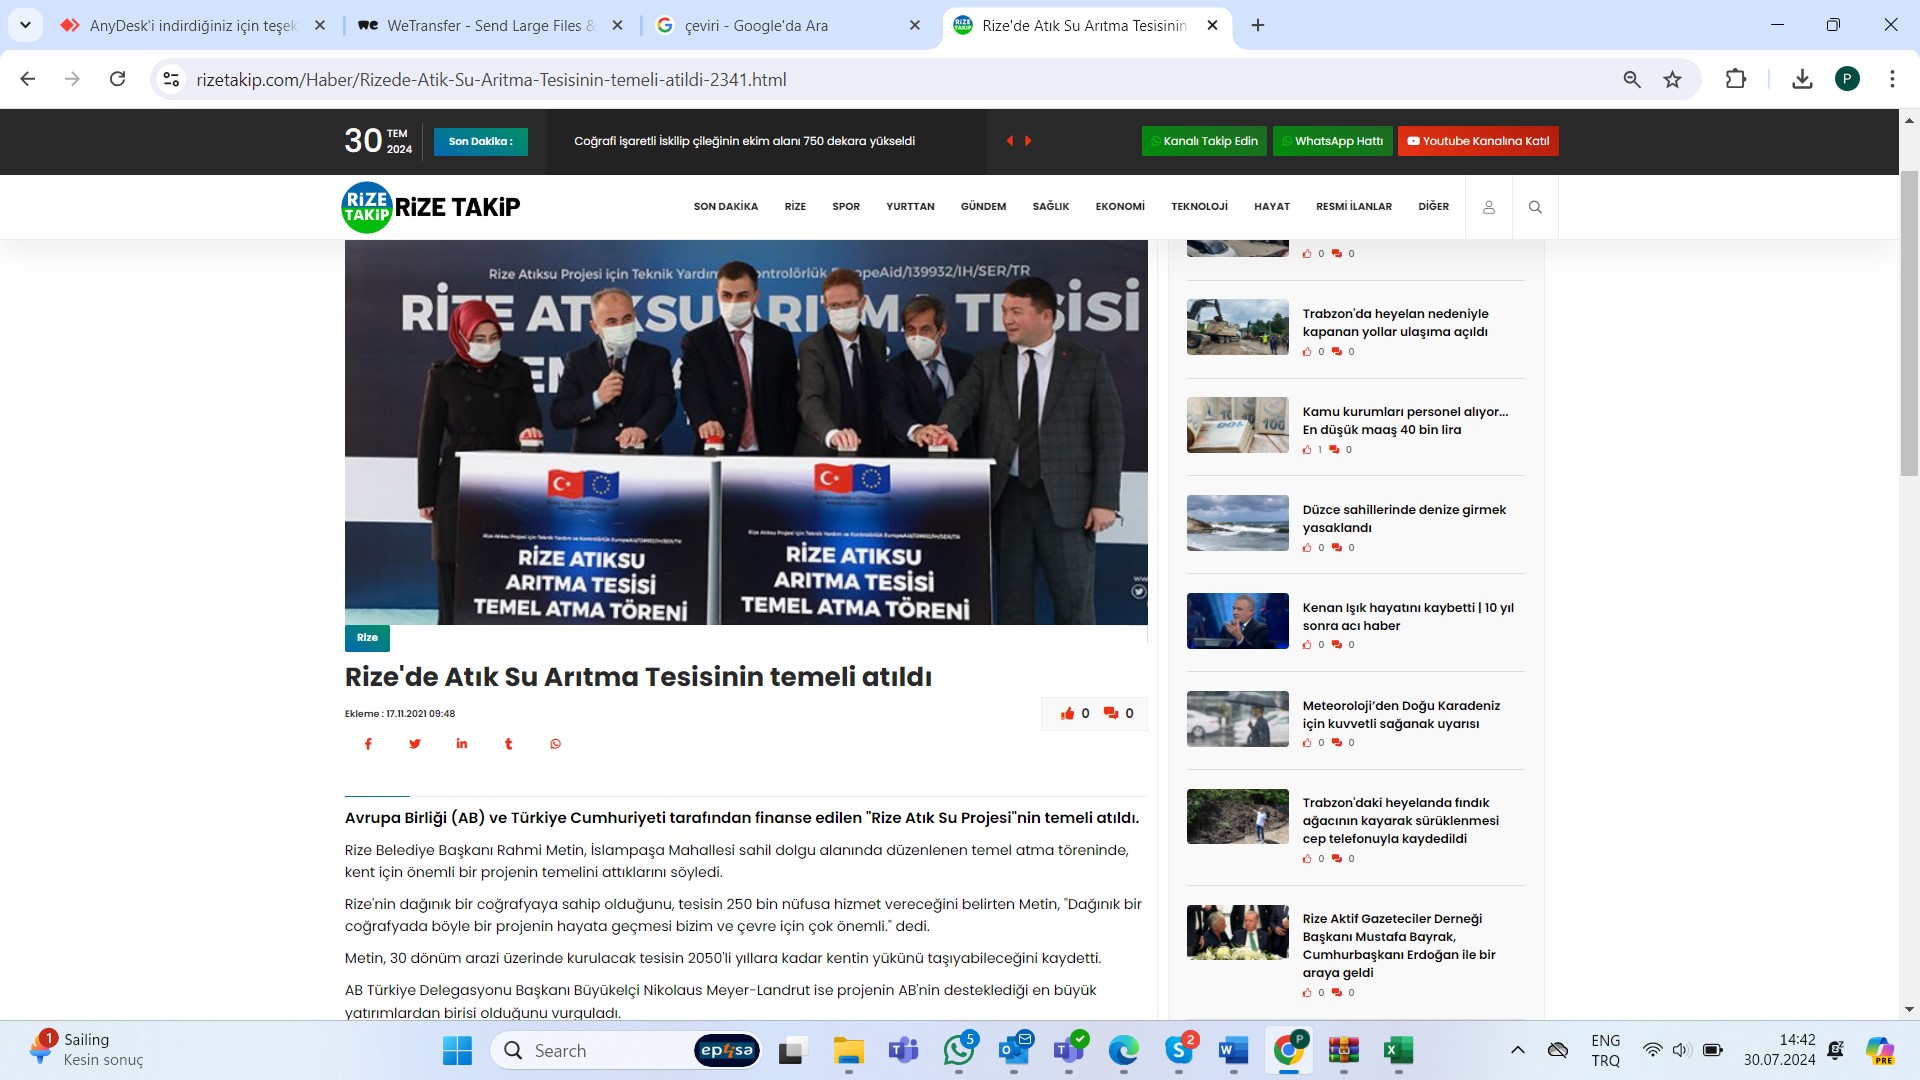Share article on Facebook
1920x1080 pixels.
368,743
